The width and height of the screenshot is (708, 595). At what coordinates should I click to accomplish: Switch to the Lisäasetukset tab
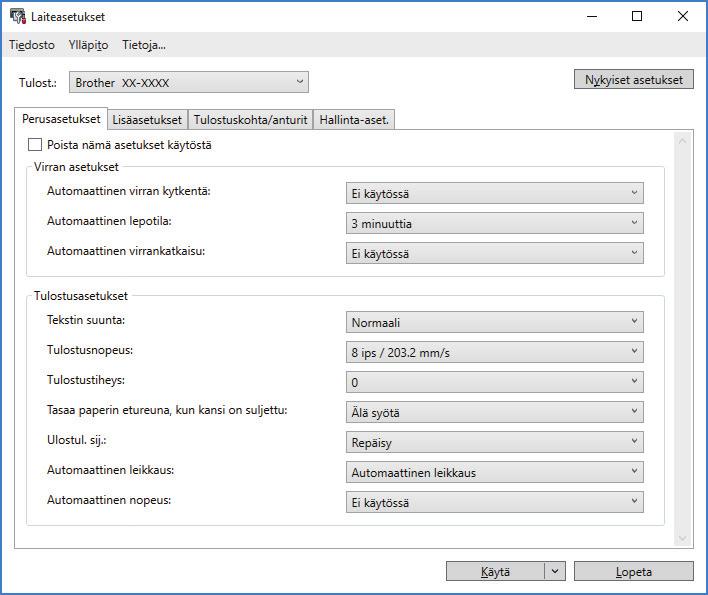click(147, 120)
